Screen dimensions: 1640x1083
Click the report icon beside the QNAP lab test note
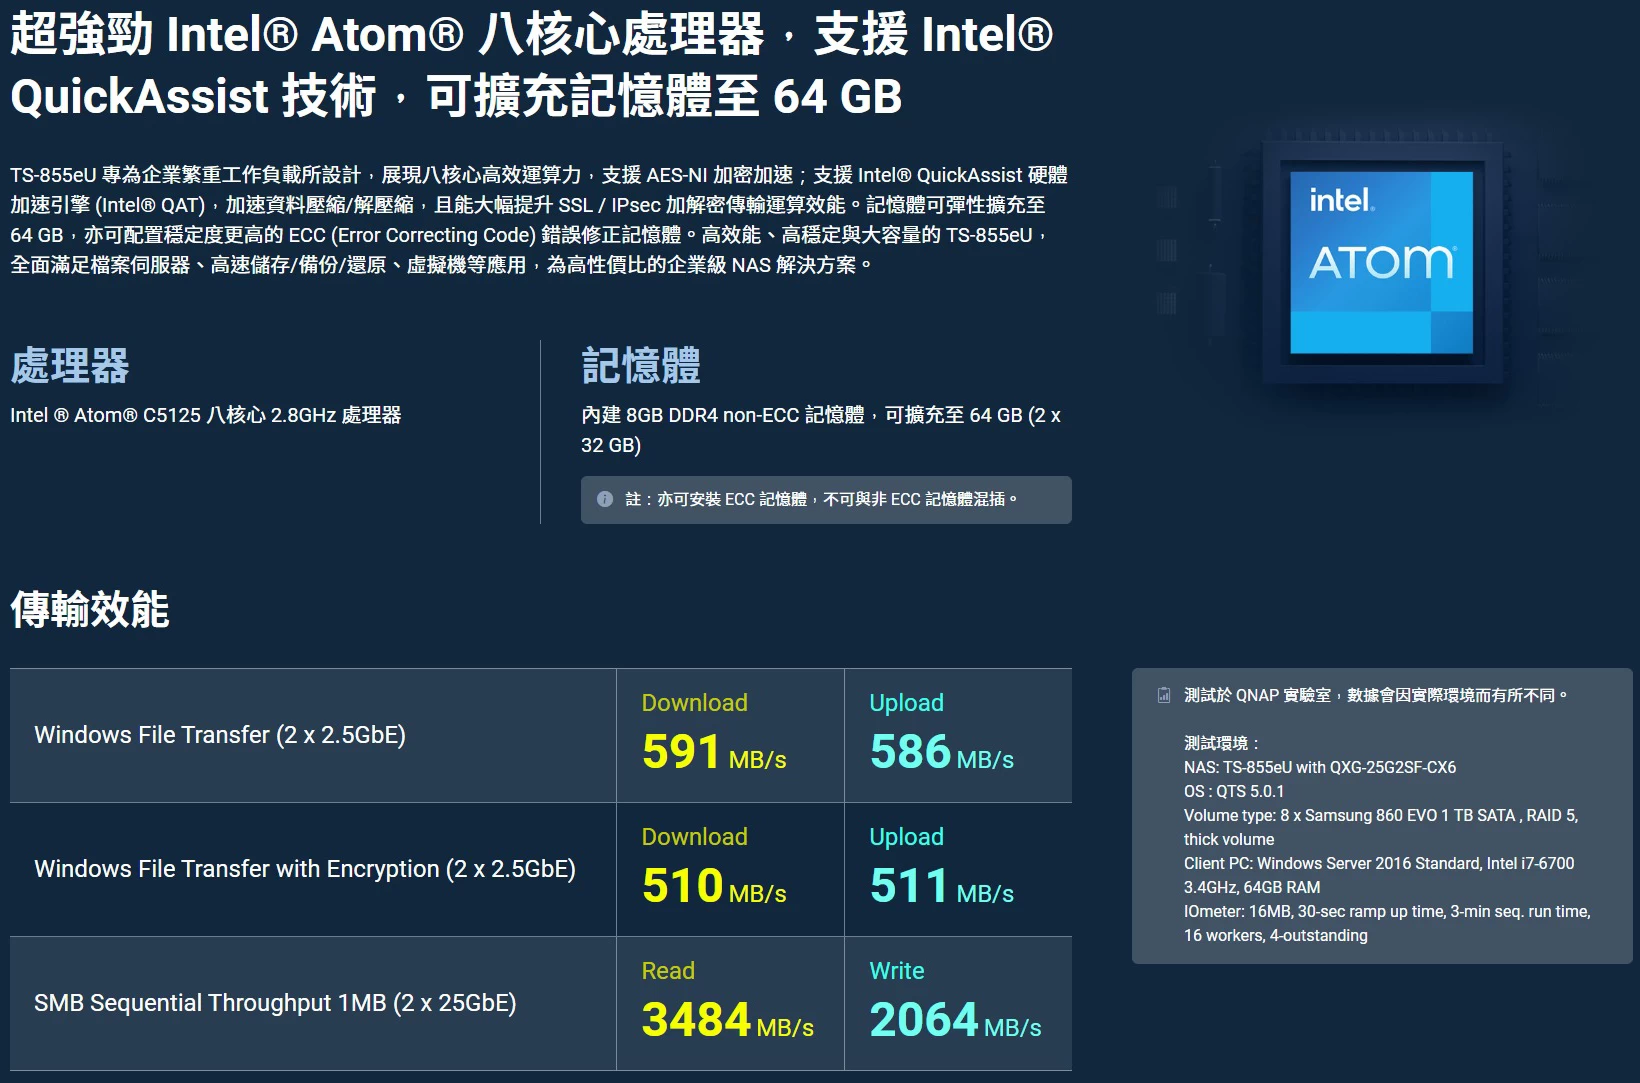tap(1164, 695)
